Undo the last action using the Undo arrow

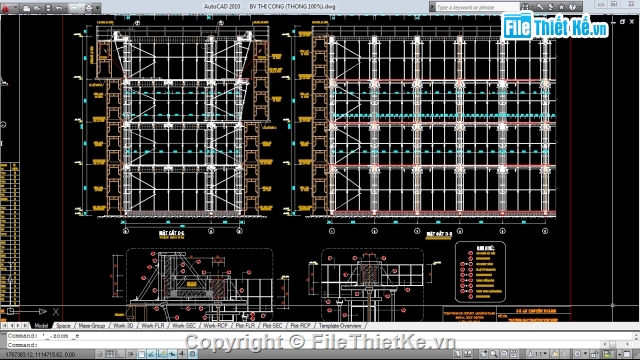pyautogui.click(x=59, y=8)
